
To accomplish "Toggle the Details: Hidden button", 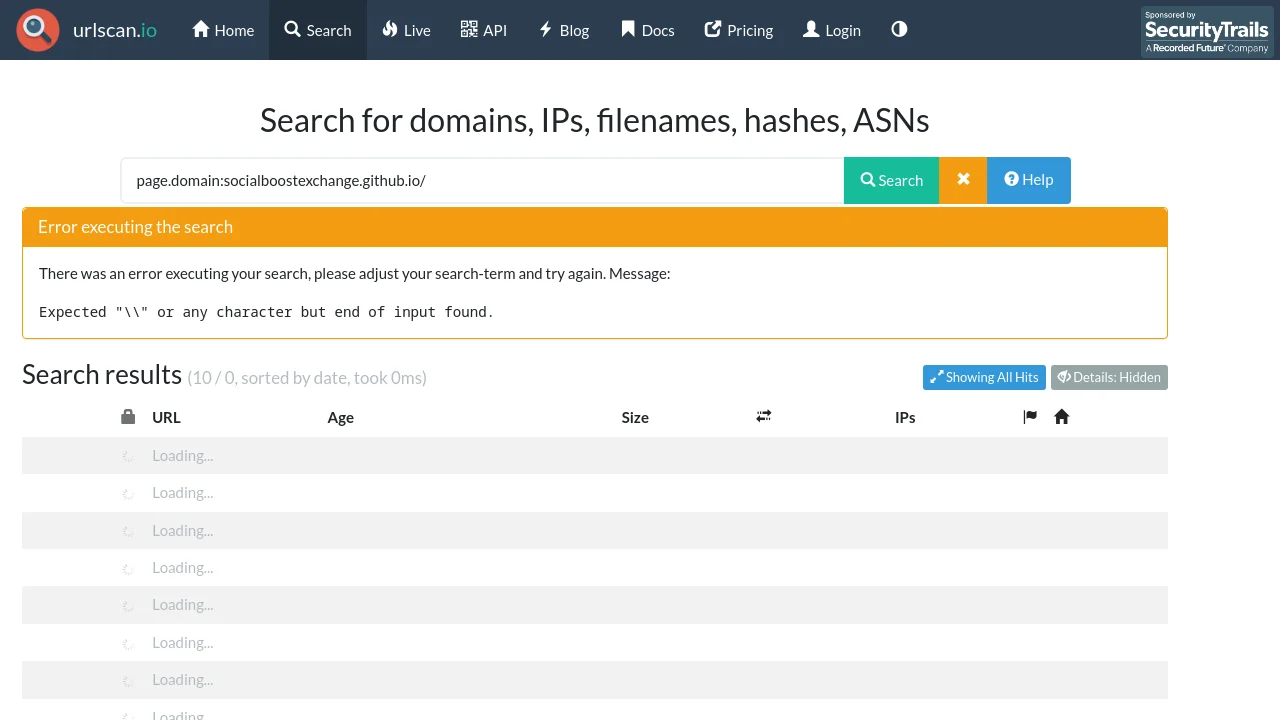I will tap(1109, 377).
